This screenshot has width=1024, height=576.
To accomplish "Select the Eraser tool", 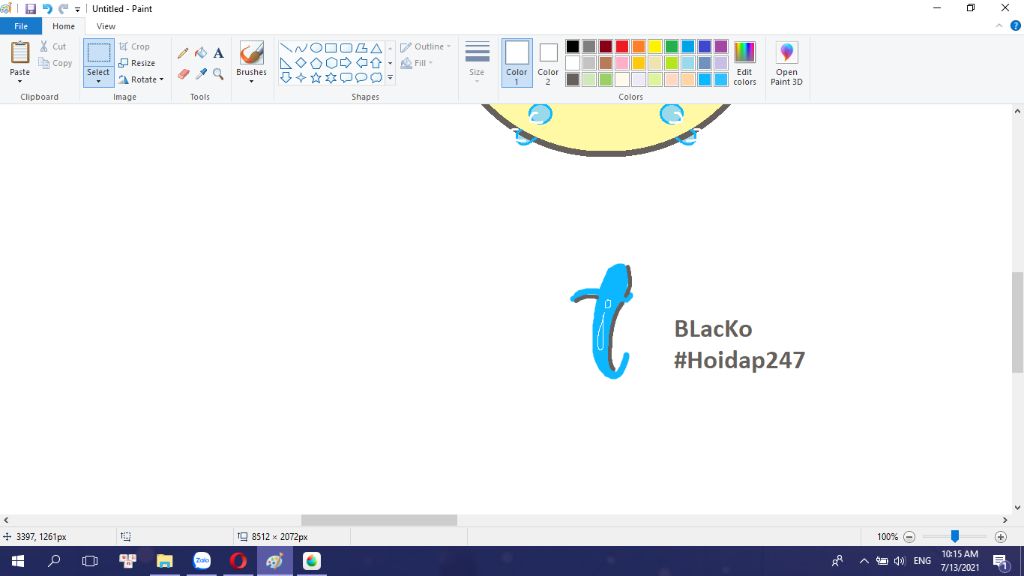I will [183, 74].
